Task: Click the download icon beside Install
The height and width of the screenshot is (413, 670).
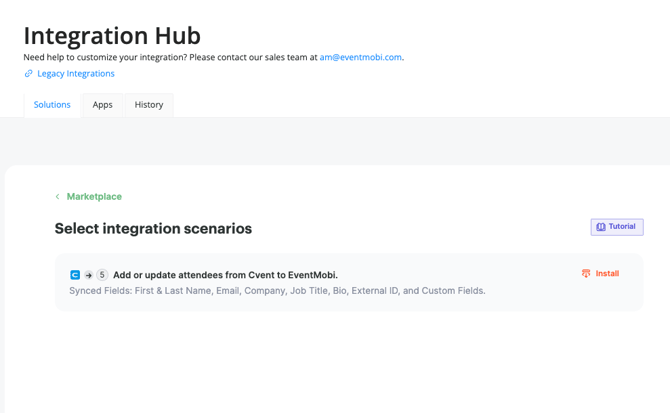Action: (586, 273)
